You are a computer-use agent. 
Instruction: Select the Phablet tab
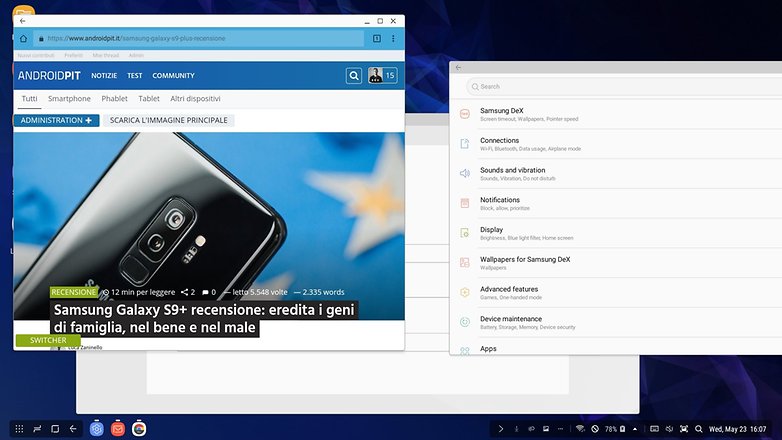click(114, 99)
